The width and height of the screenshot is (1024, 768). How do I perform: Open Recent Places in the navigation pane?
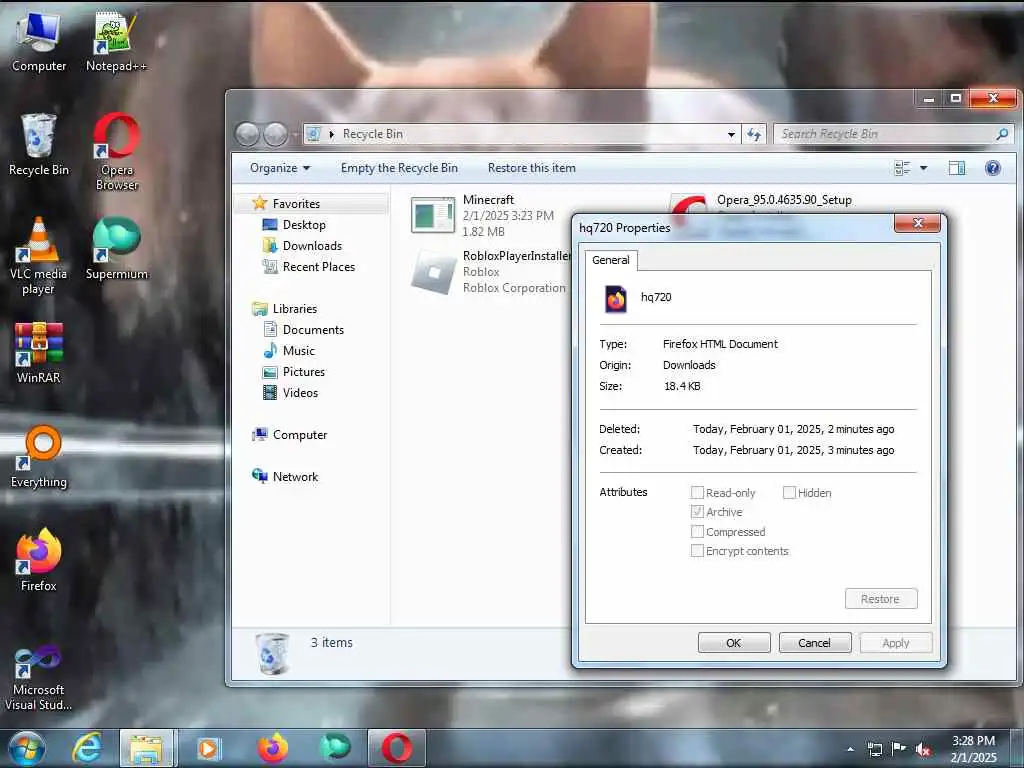pyautogui.click(x=319, y=266)
